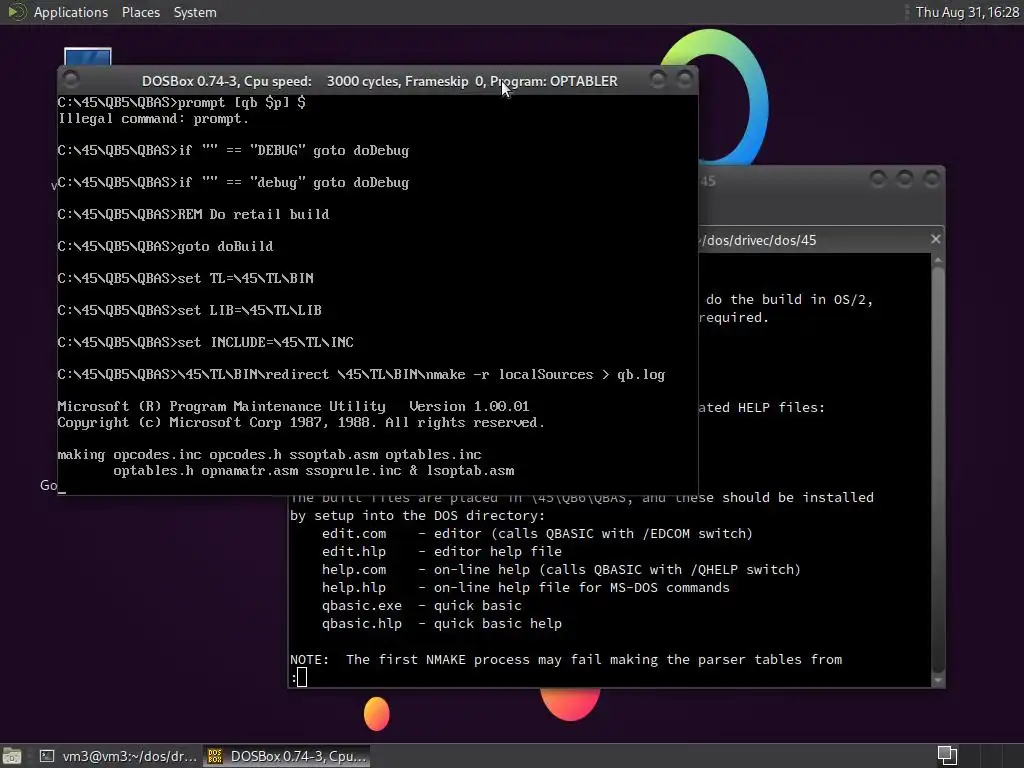The image size is (1024, 768).
Task: Click 'Illegal command: prompt.' line in DOSBox
Action: coord(153,119)
